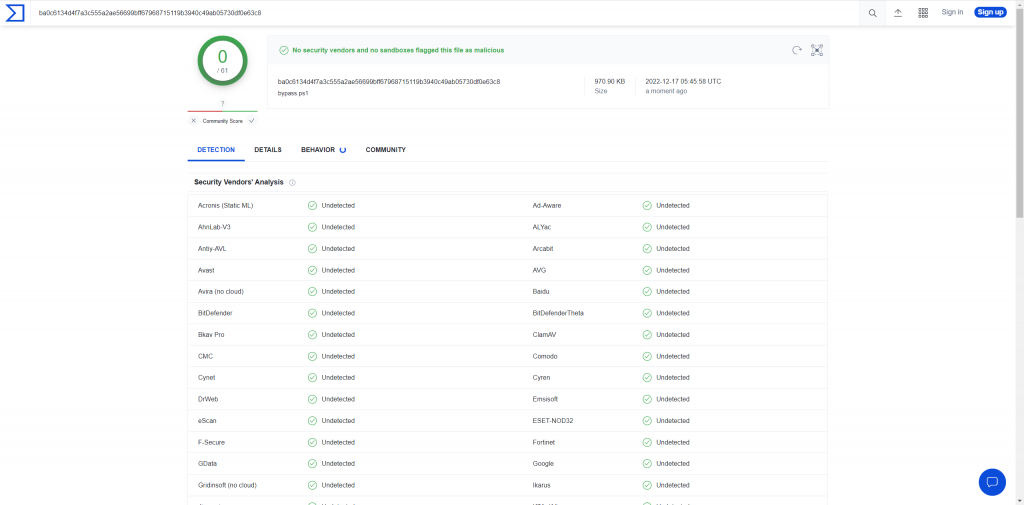This screenshot has height=505, width=1024.
Task: Click the 970.90 KB size value
Action: coord(609,82)
